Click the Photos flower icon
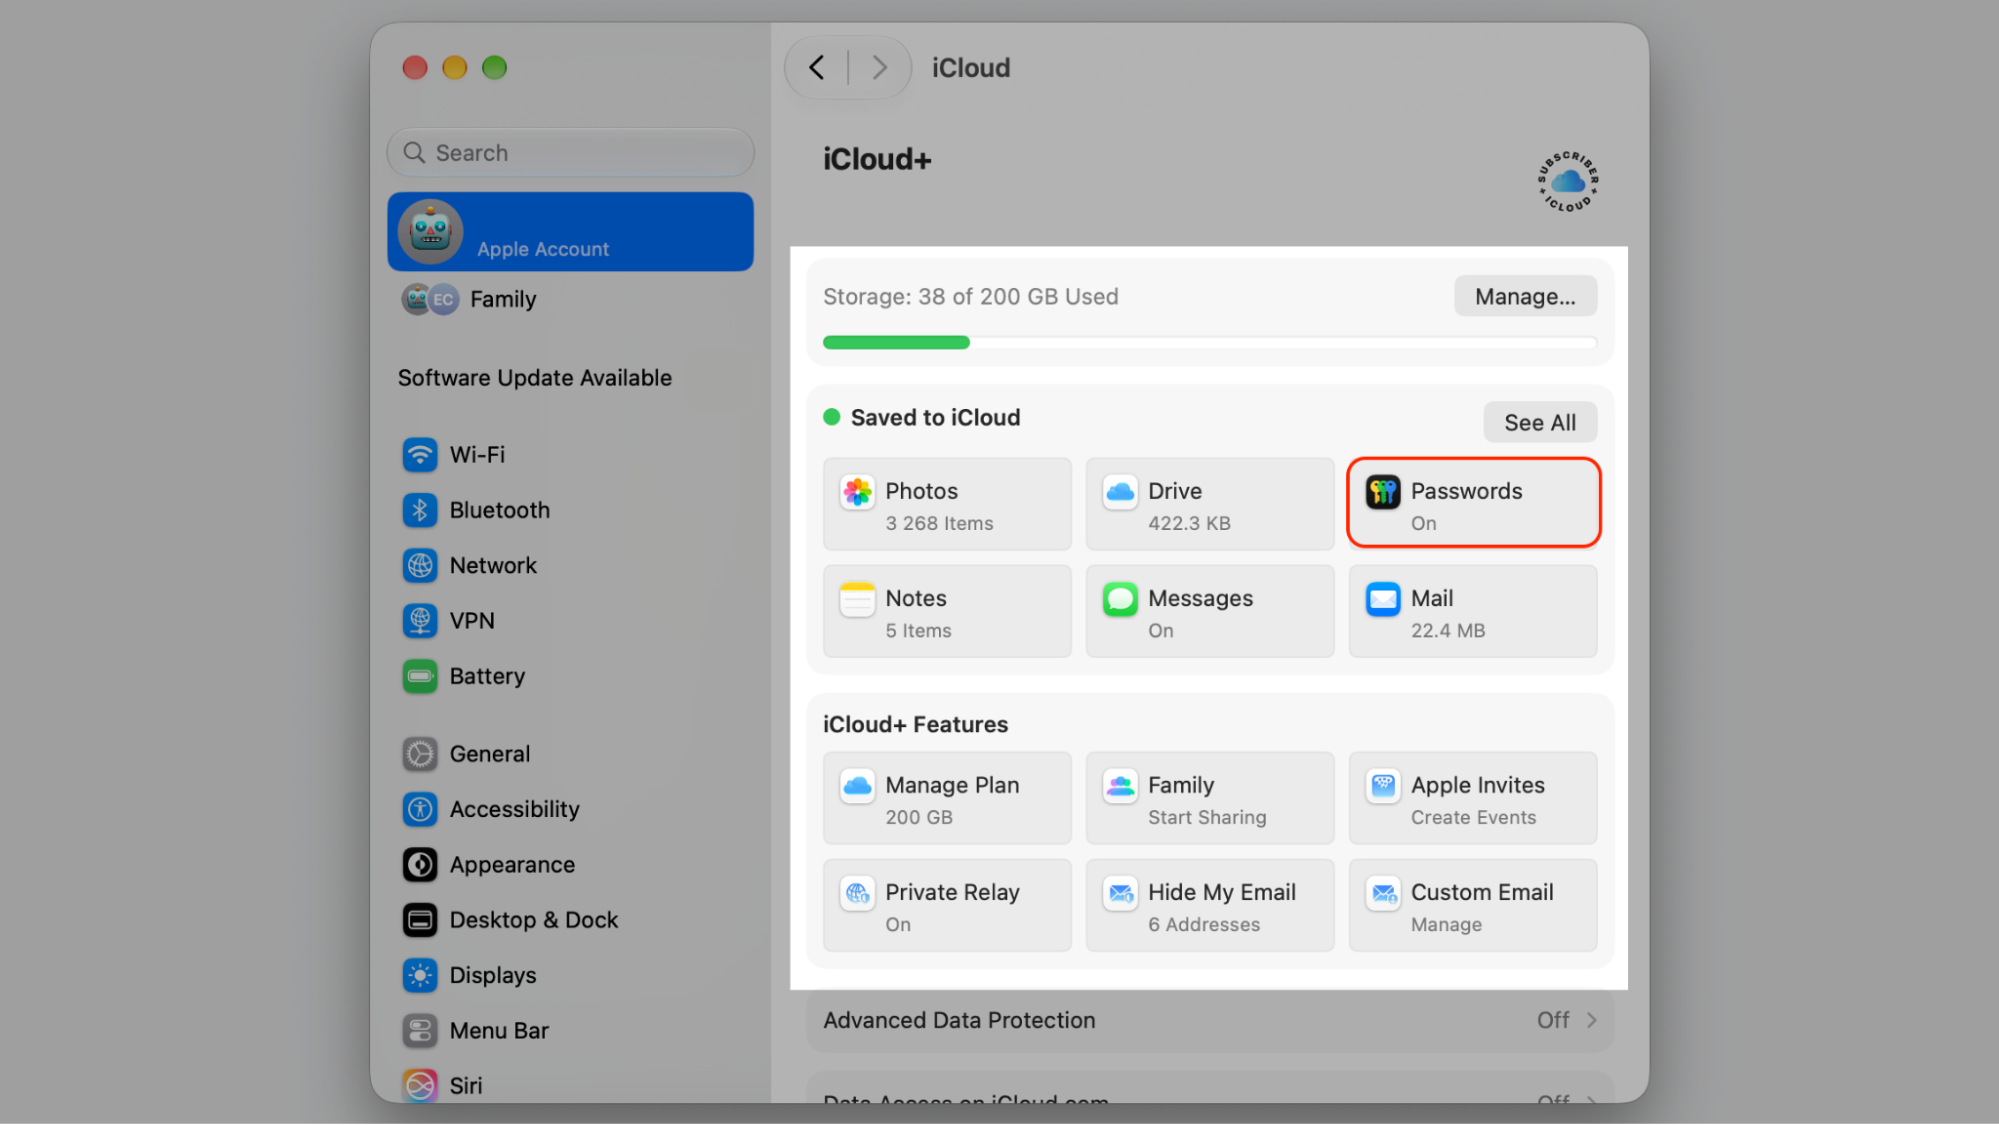Image resolution: width=1999 pixels, height=1125 pixels. point(858,492)
